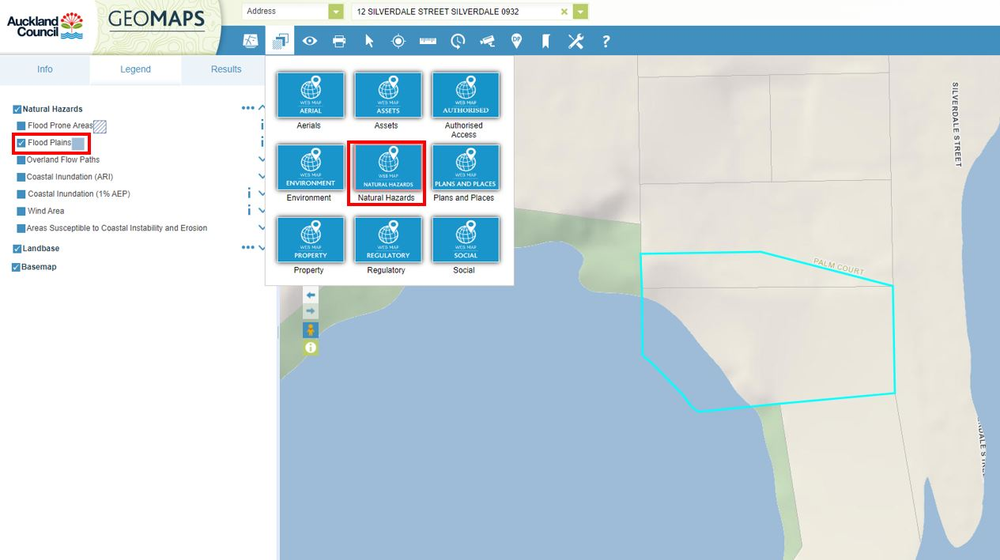Viewport: 1000px width, 560px height.
Task: Expand the Overland Flow Paths layer
Action: coord(261,159)
